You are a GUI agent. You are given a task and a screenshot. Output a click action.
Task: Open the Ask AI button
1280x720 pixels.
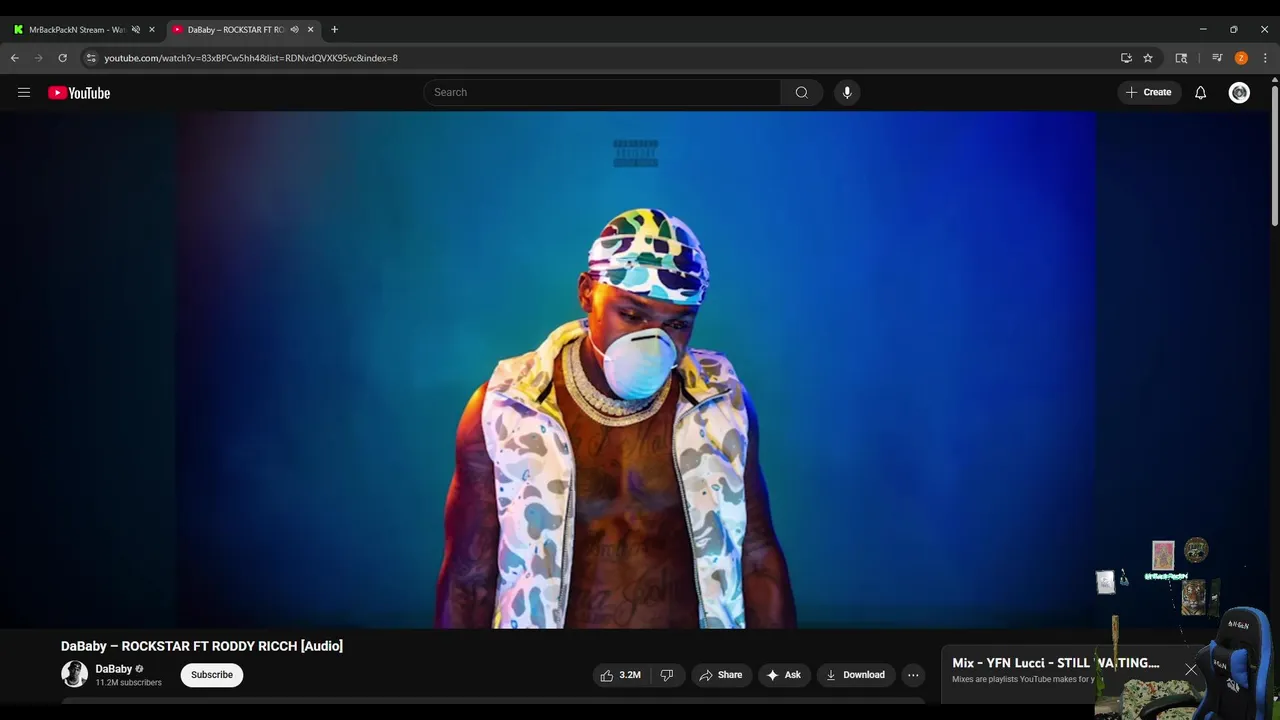pos(784,675)
